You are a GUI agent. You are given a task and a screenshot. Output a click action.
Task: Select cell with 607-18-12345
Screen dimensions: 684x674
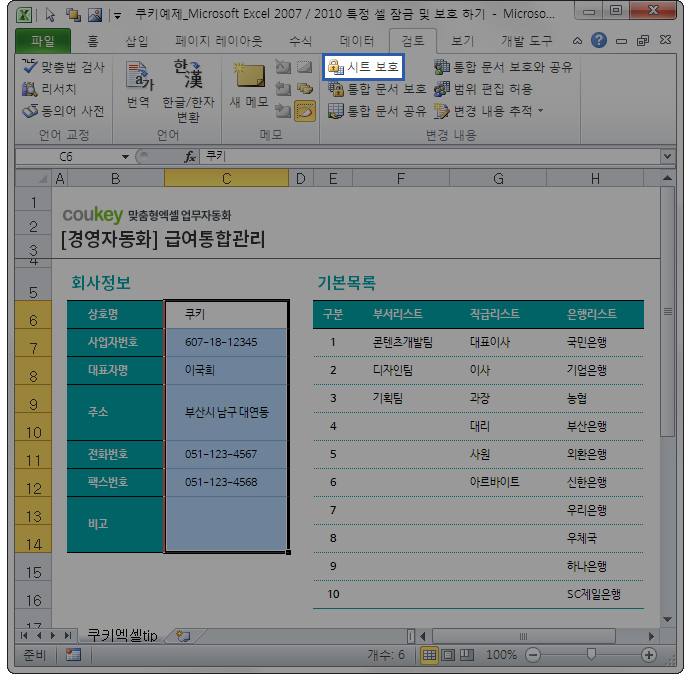[226, 342]
